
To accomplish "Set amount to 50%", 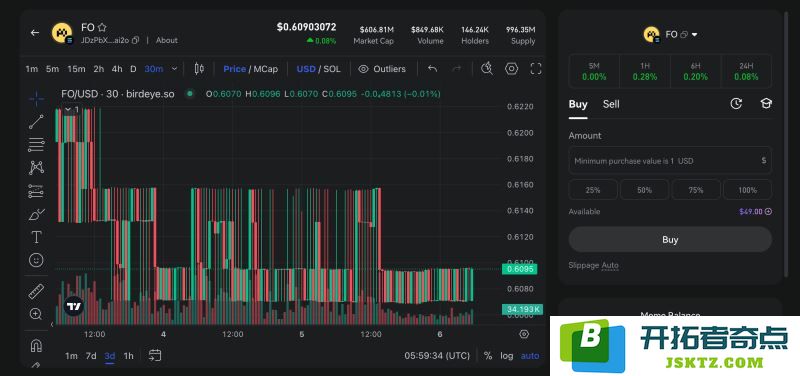I will pos(644,190).
